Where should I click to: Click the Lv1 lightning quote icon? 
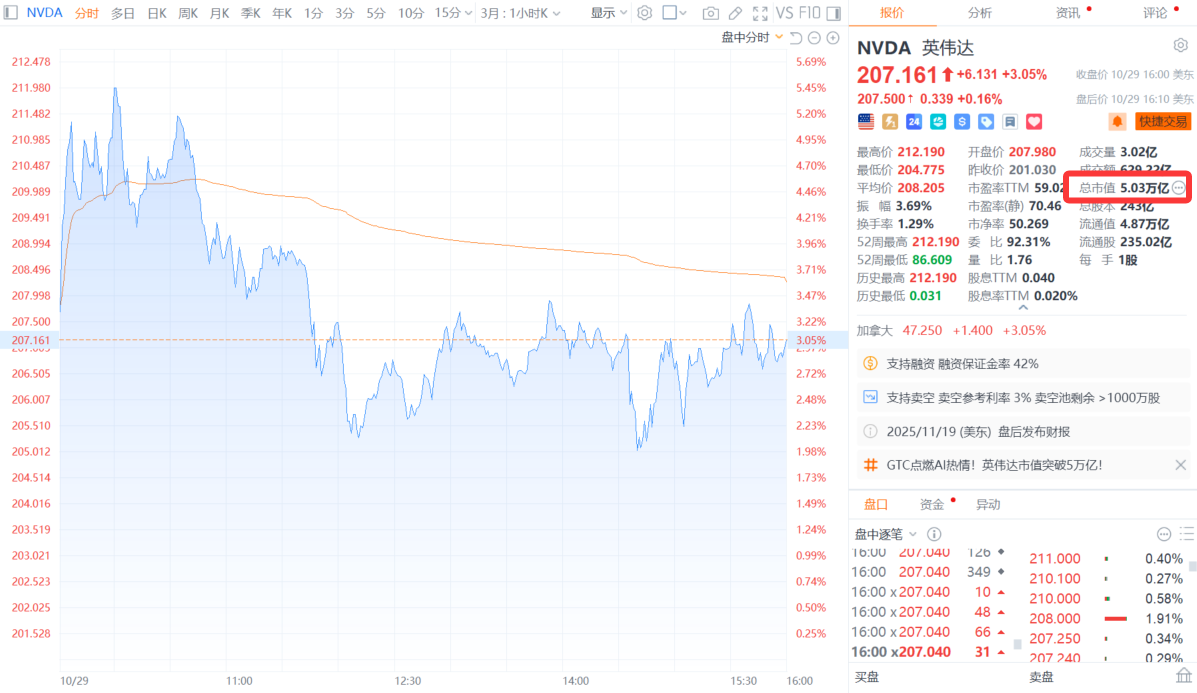(x=890, y=121)
